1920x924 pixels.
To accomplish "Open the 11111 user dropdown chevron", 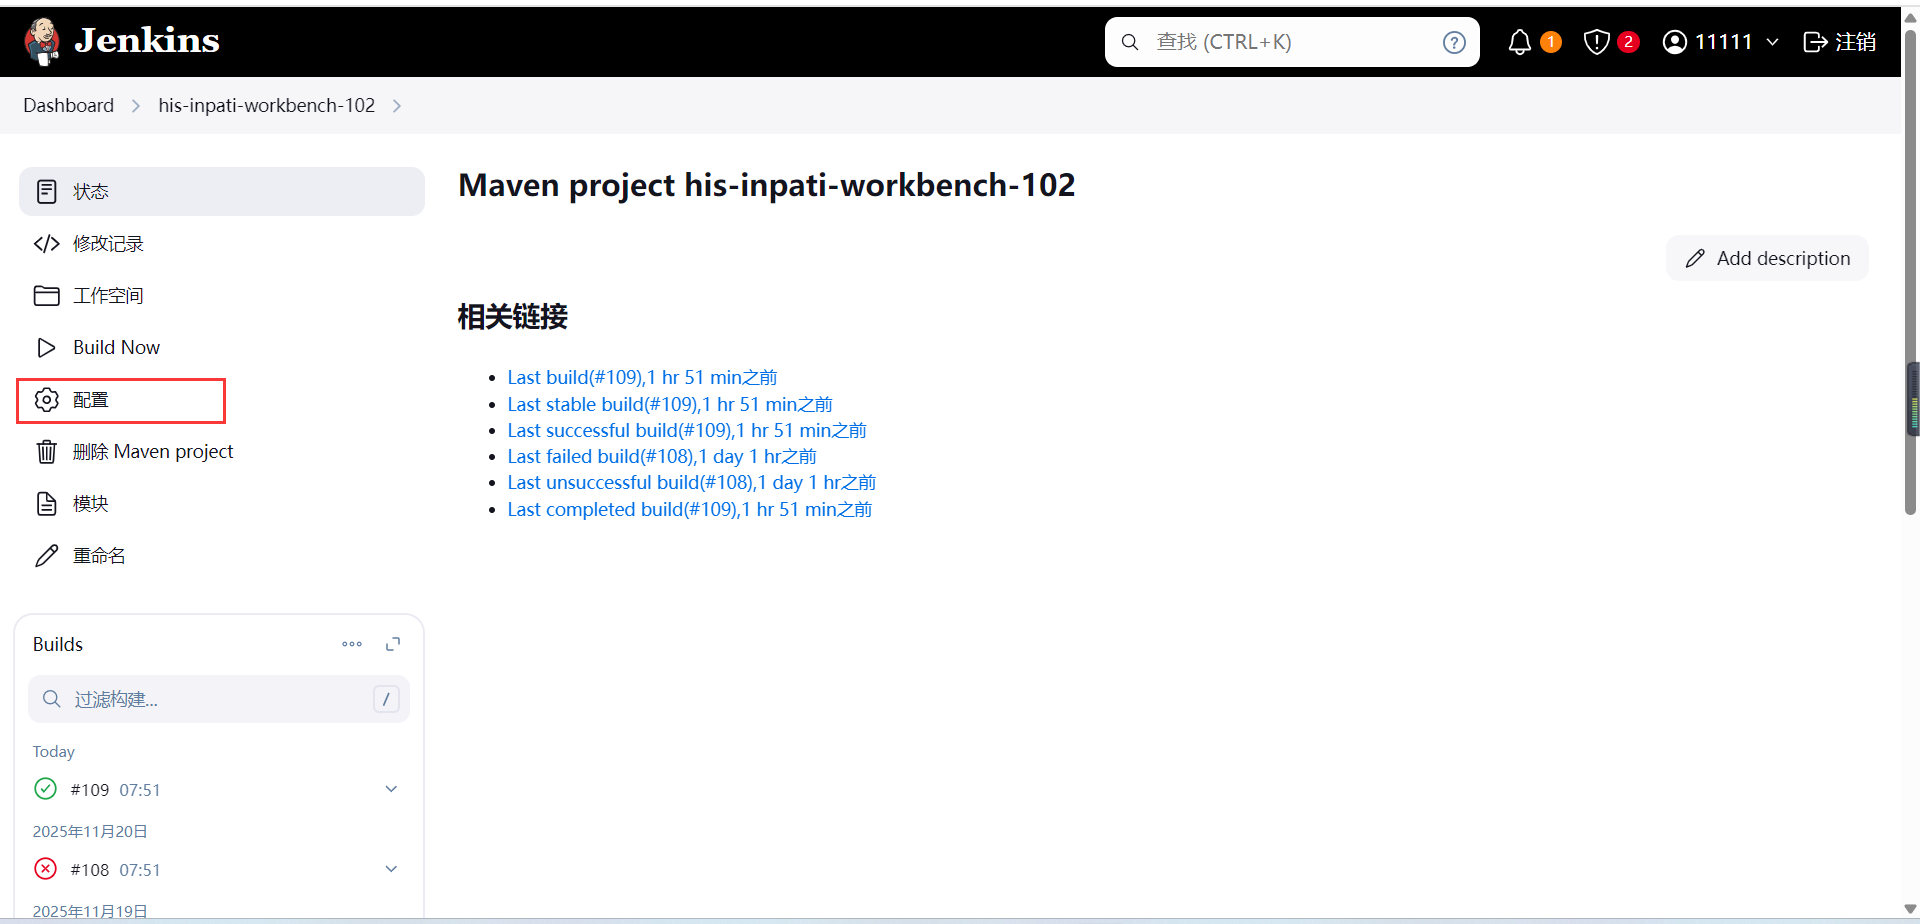I will (x=1772, y=42).
